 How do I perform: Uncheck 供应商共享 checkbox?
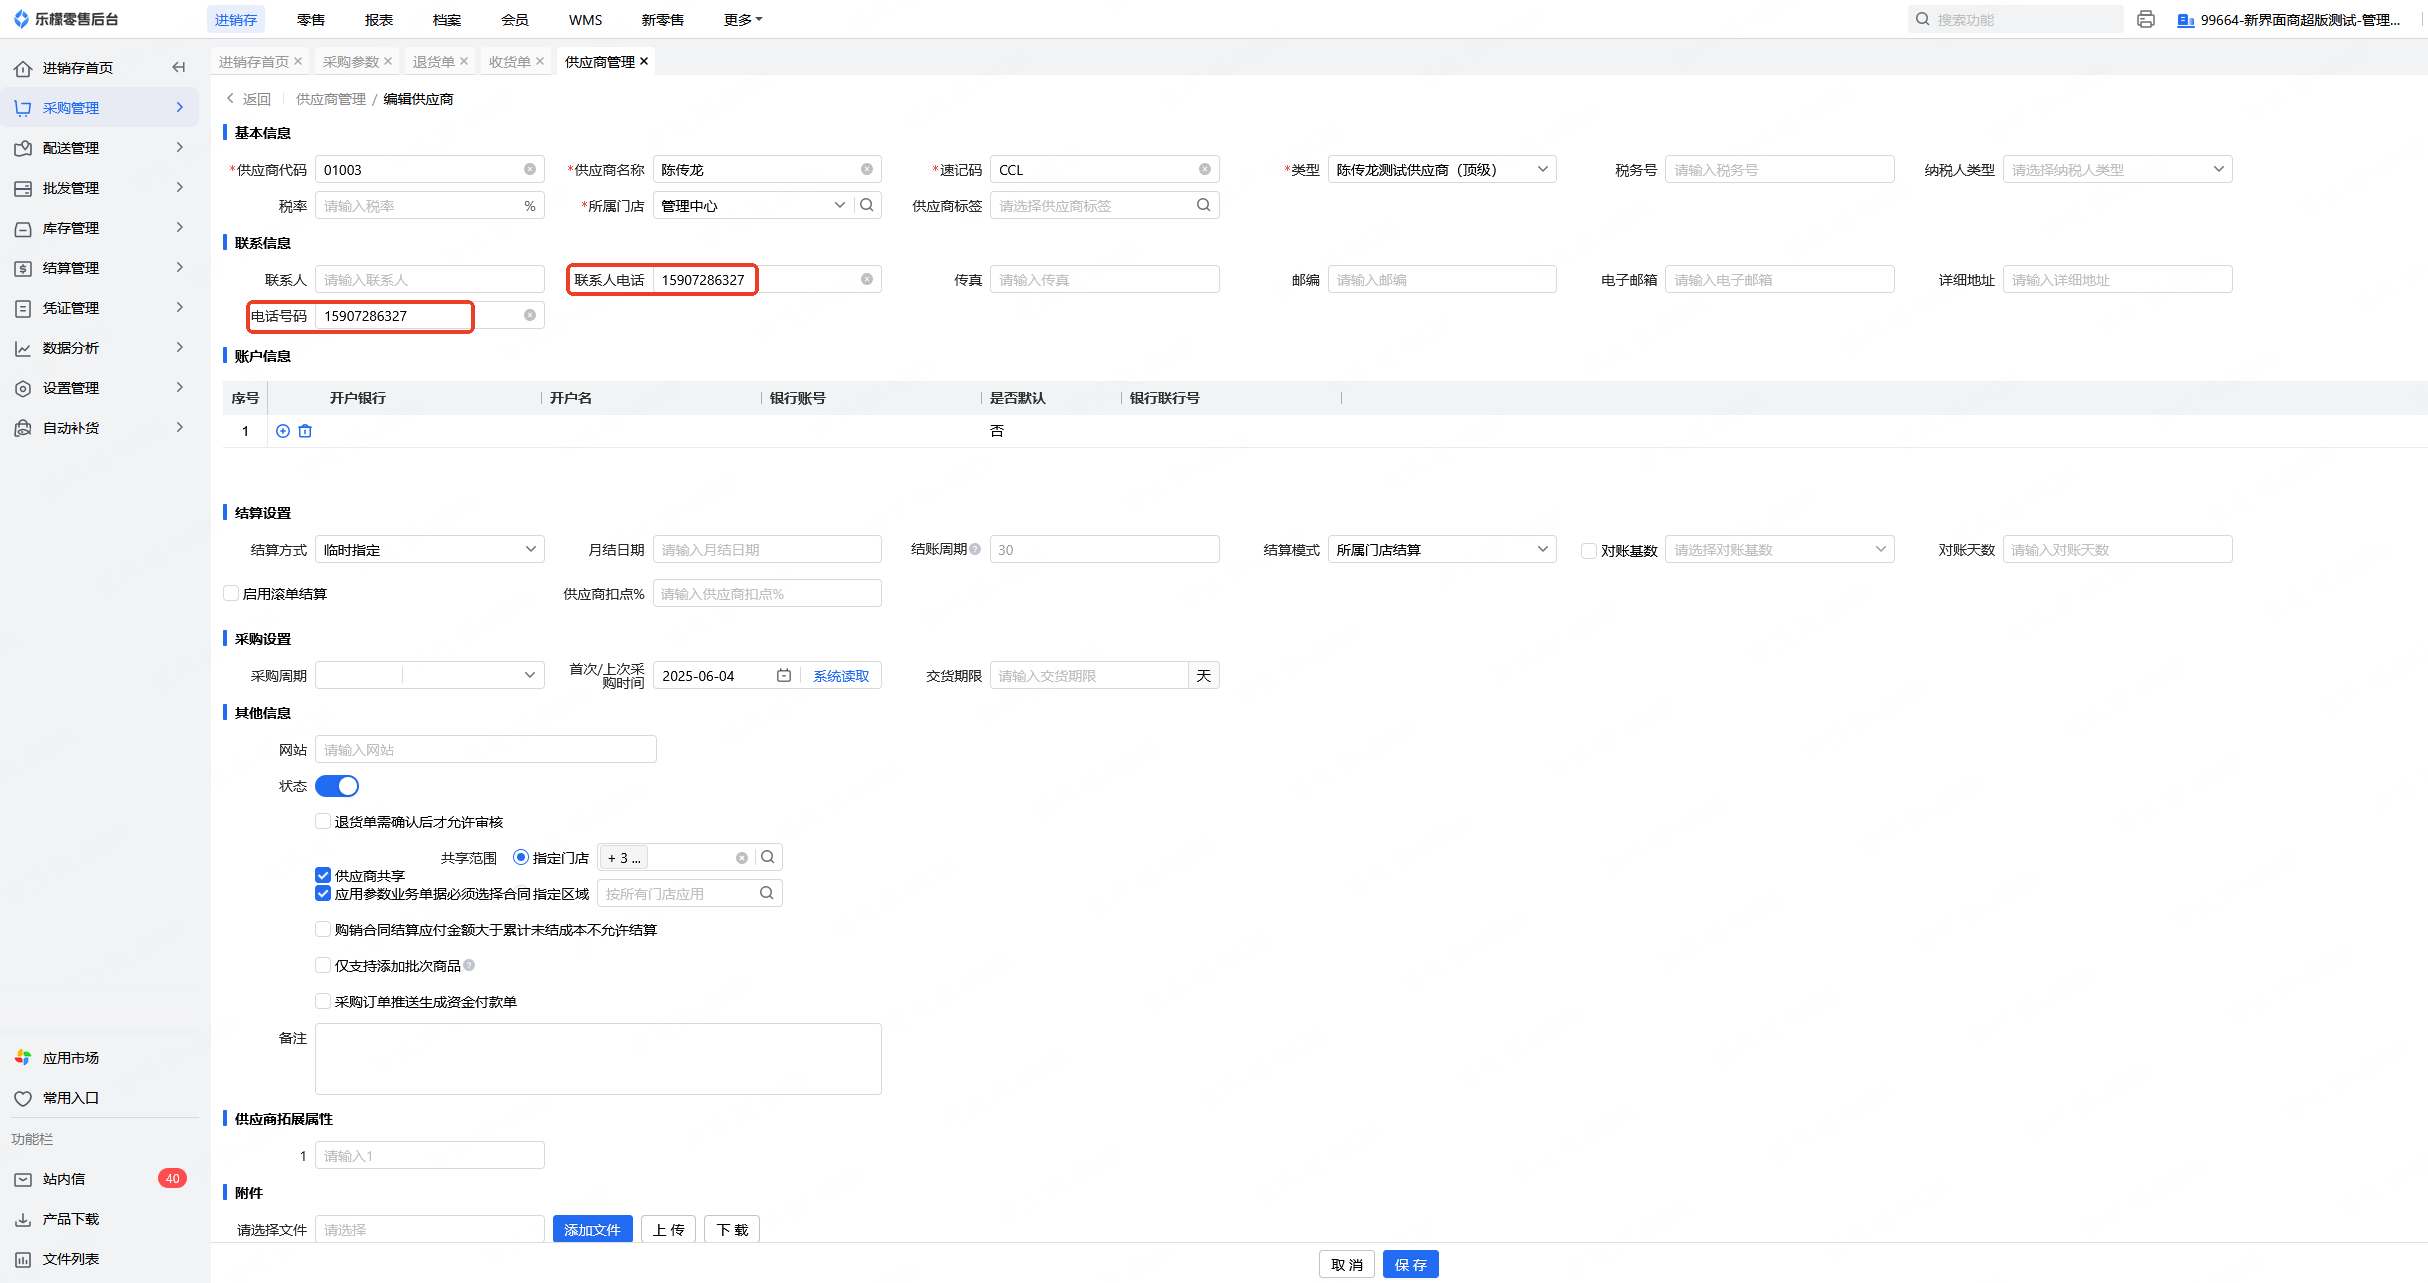[323, 875]
